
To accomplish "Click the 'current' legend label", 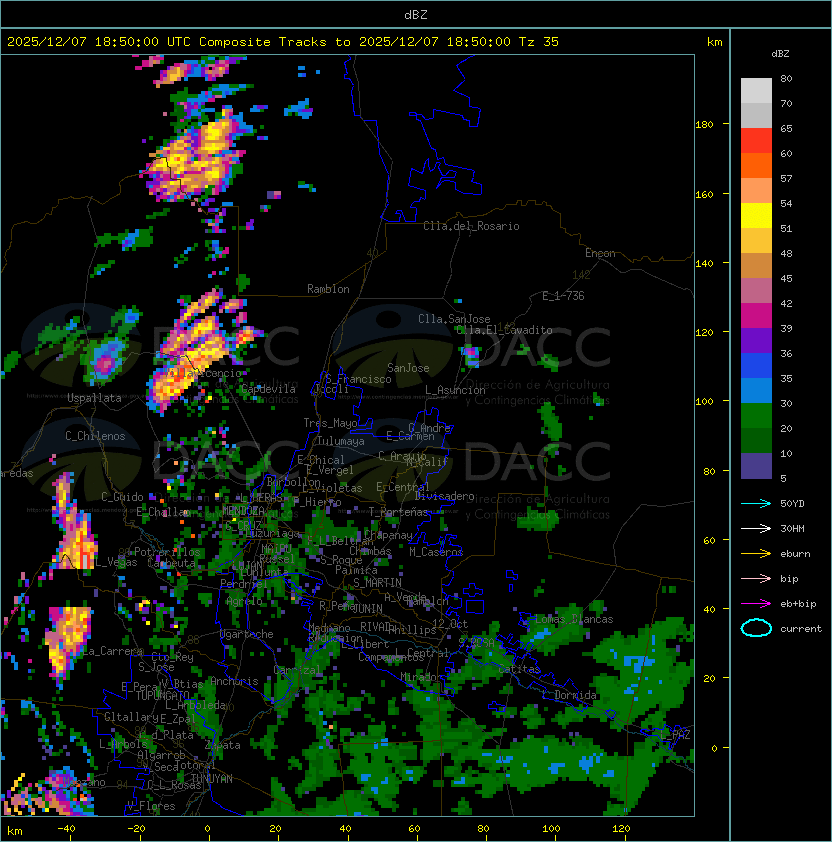I will click(801, 629).
